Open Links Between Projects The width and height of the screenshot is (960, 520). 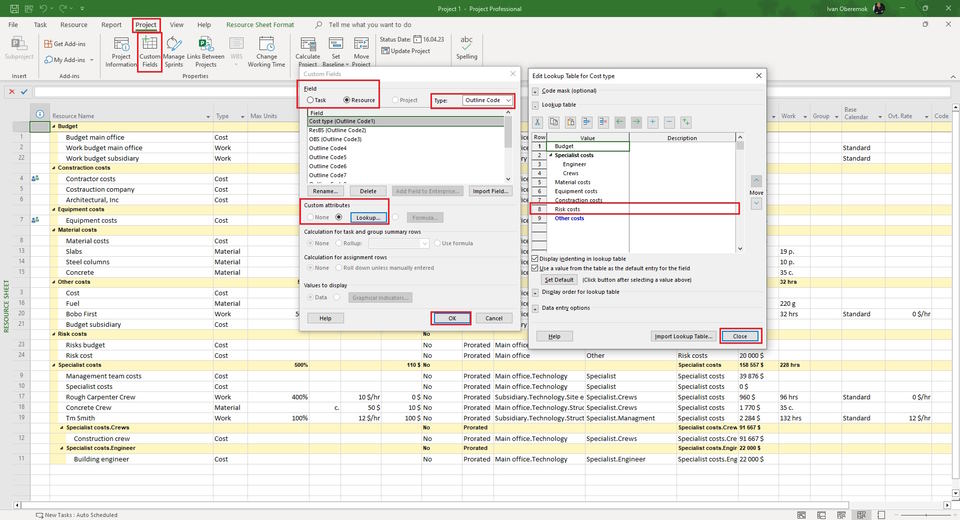pyautogui.click(x=206, y=52)
